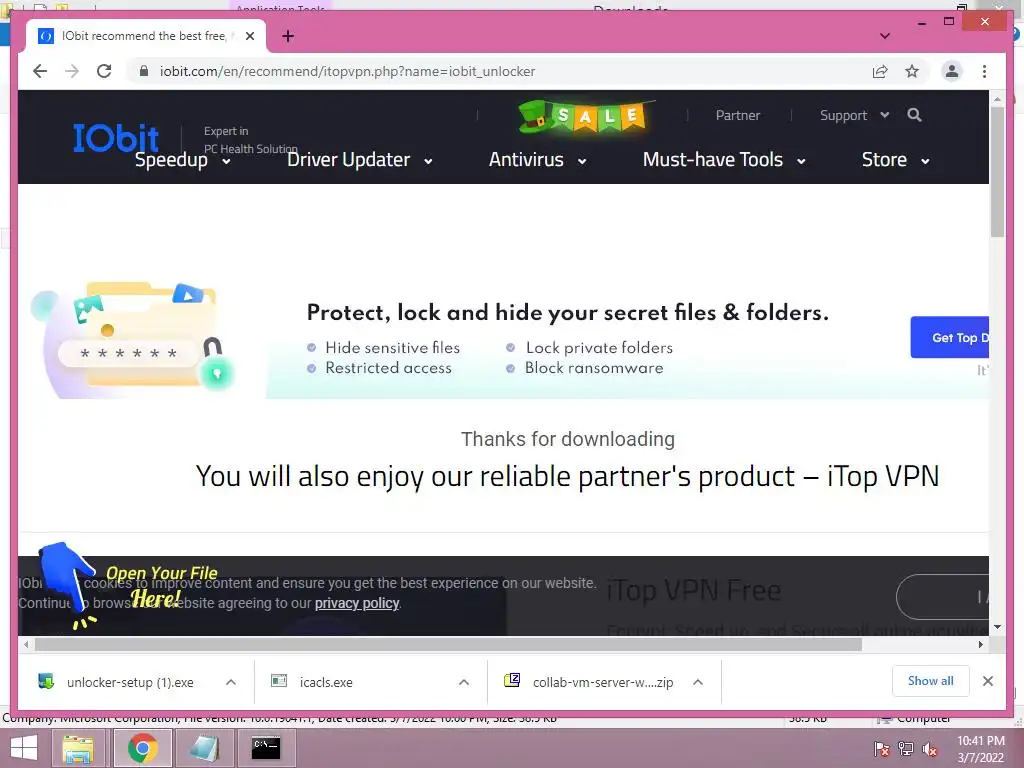
Task: Click the scroll-left arrow
Action: pos(26,645)
